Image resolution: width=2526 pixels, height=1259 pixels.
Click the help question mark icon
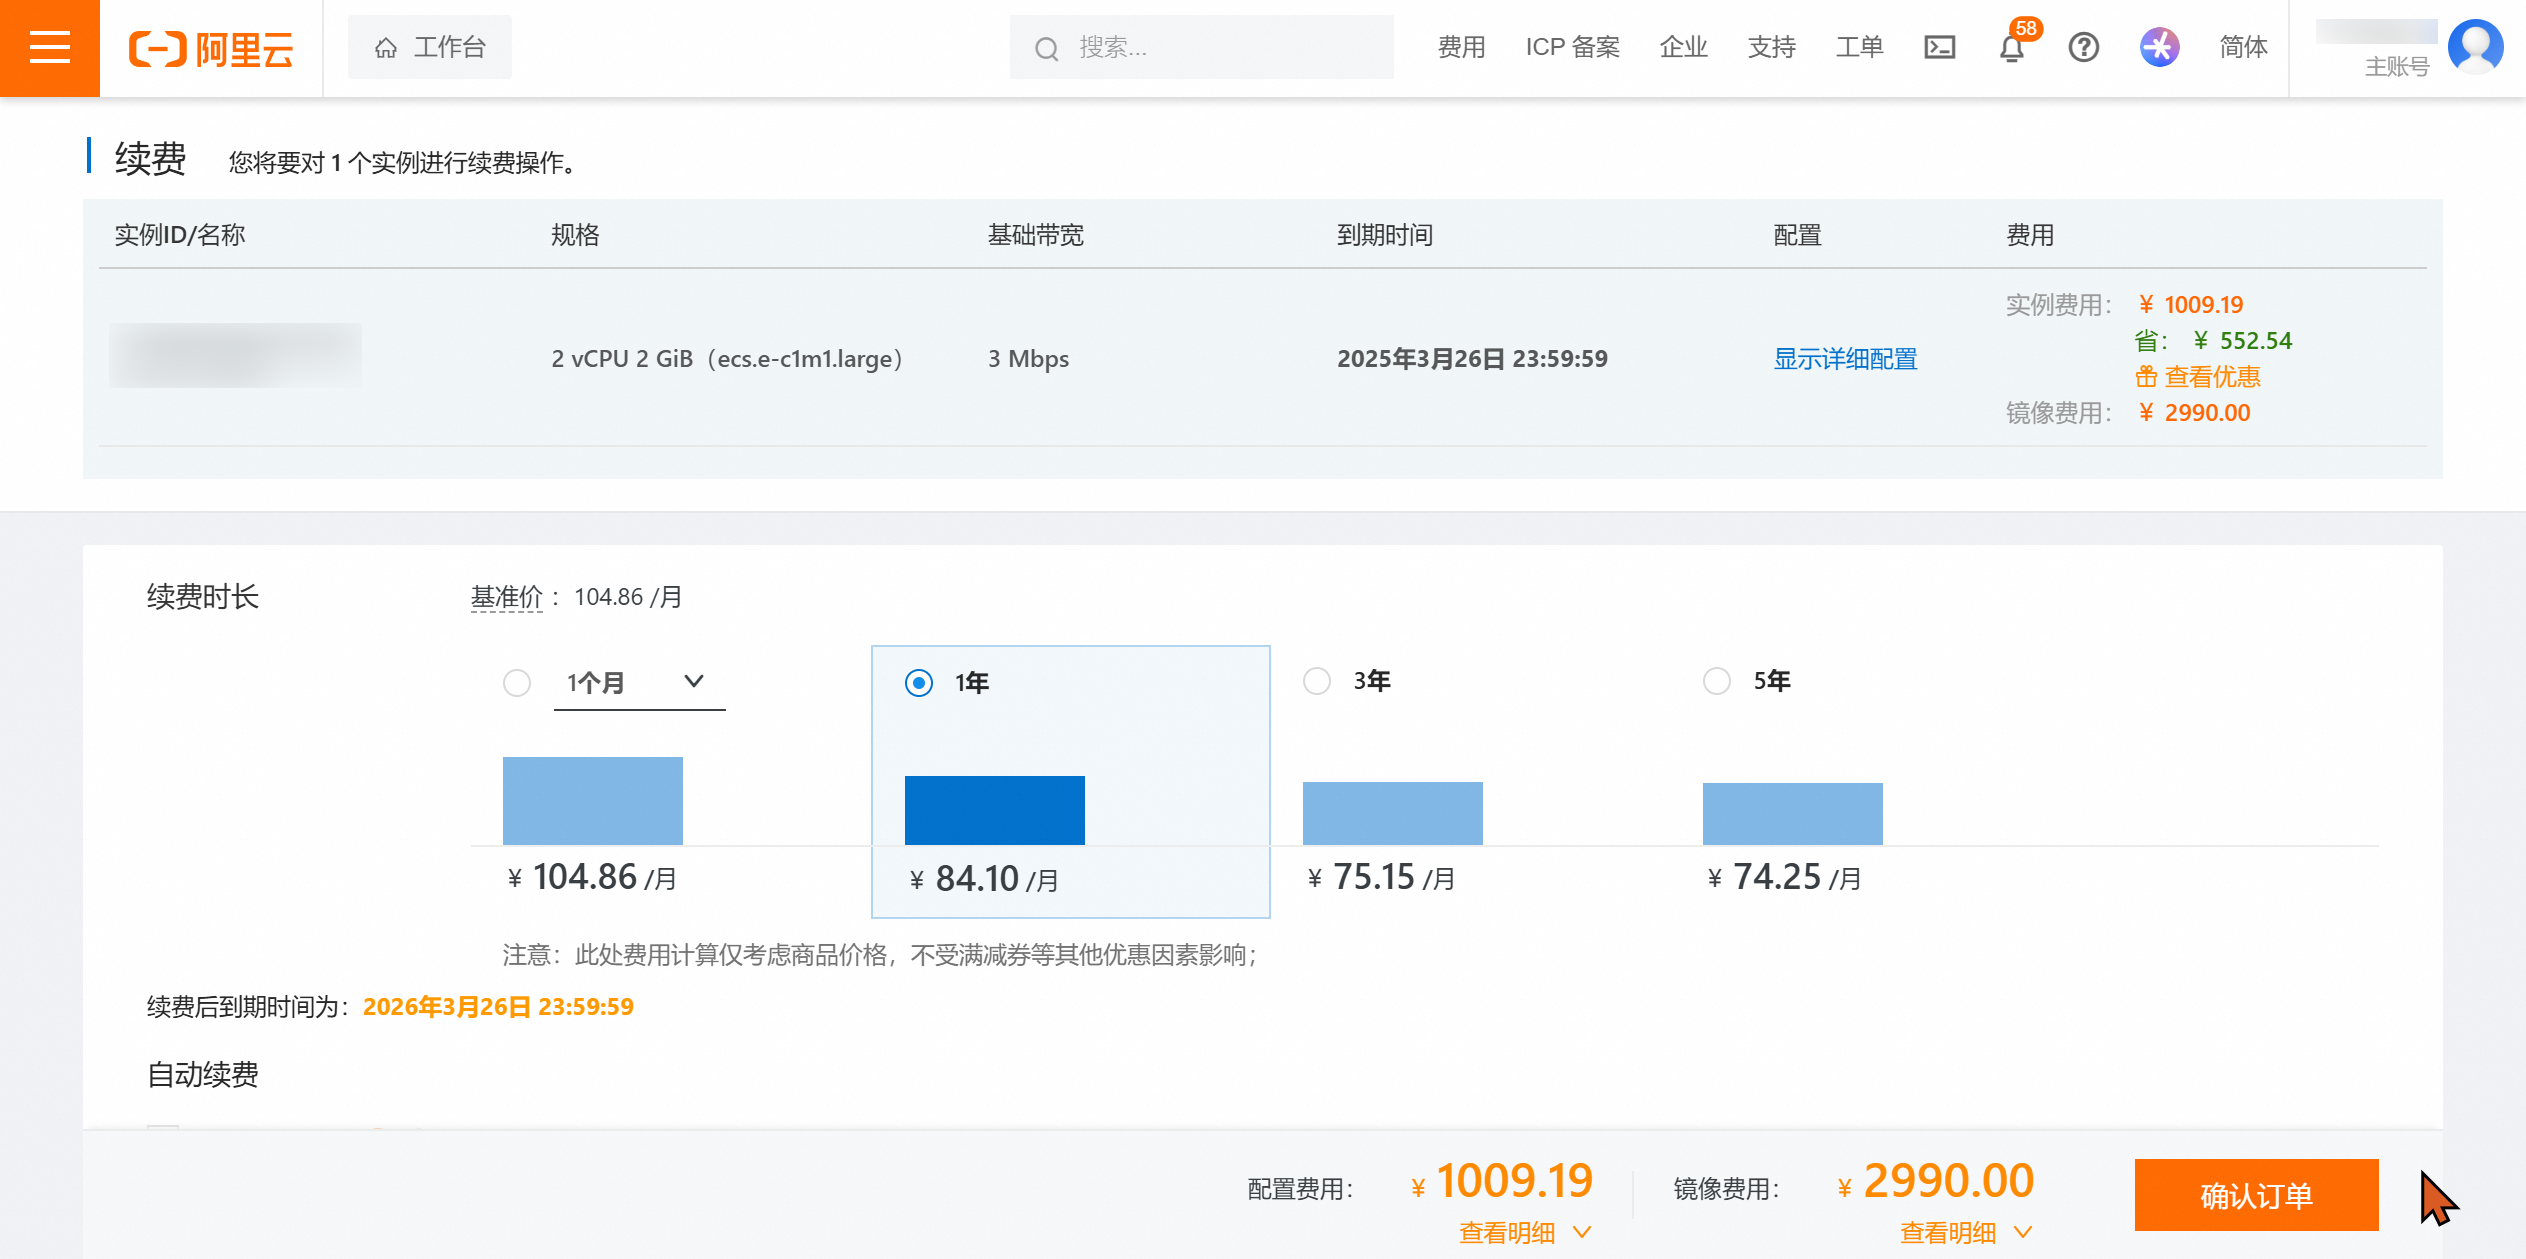2083,47
